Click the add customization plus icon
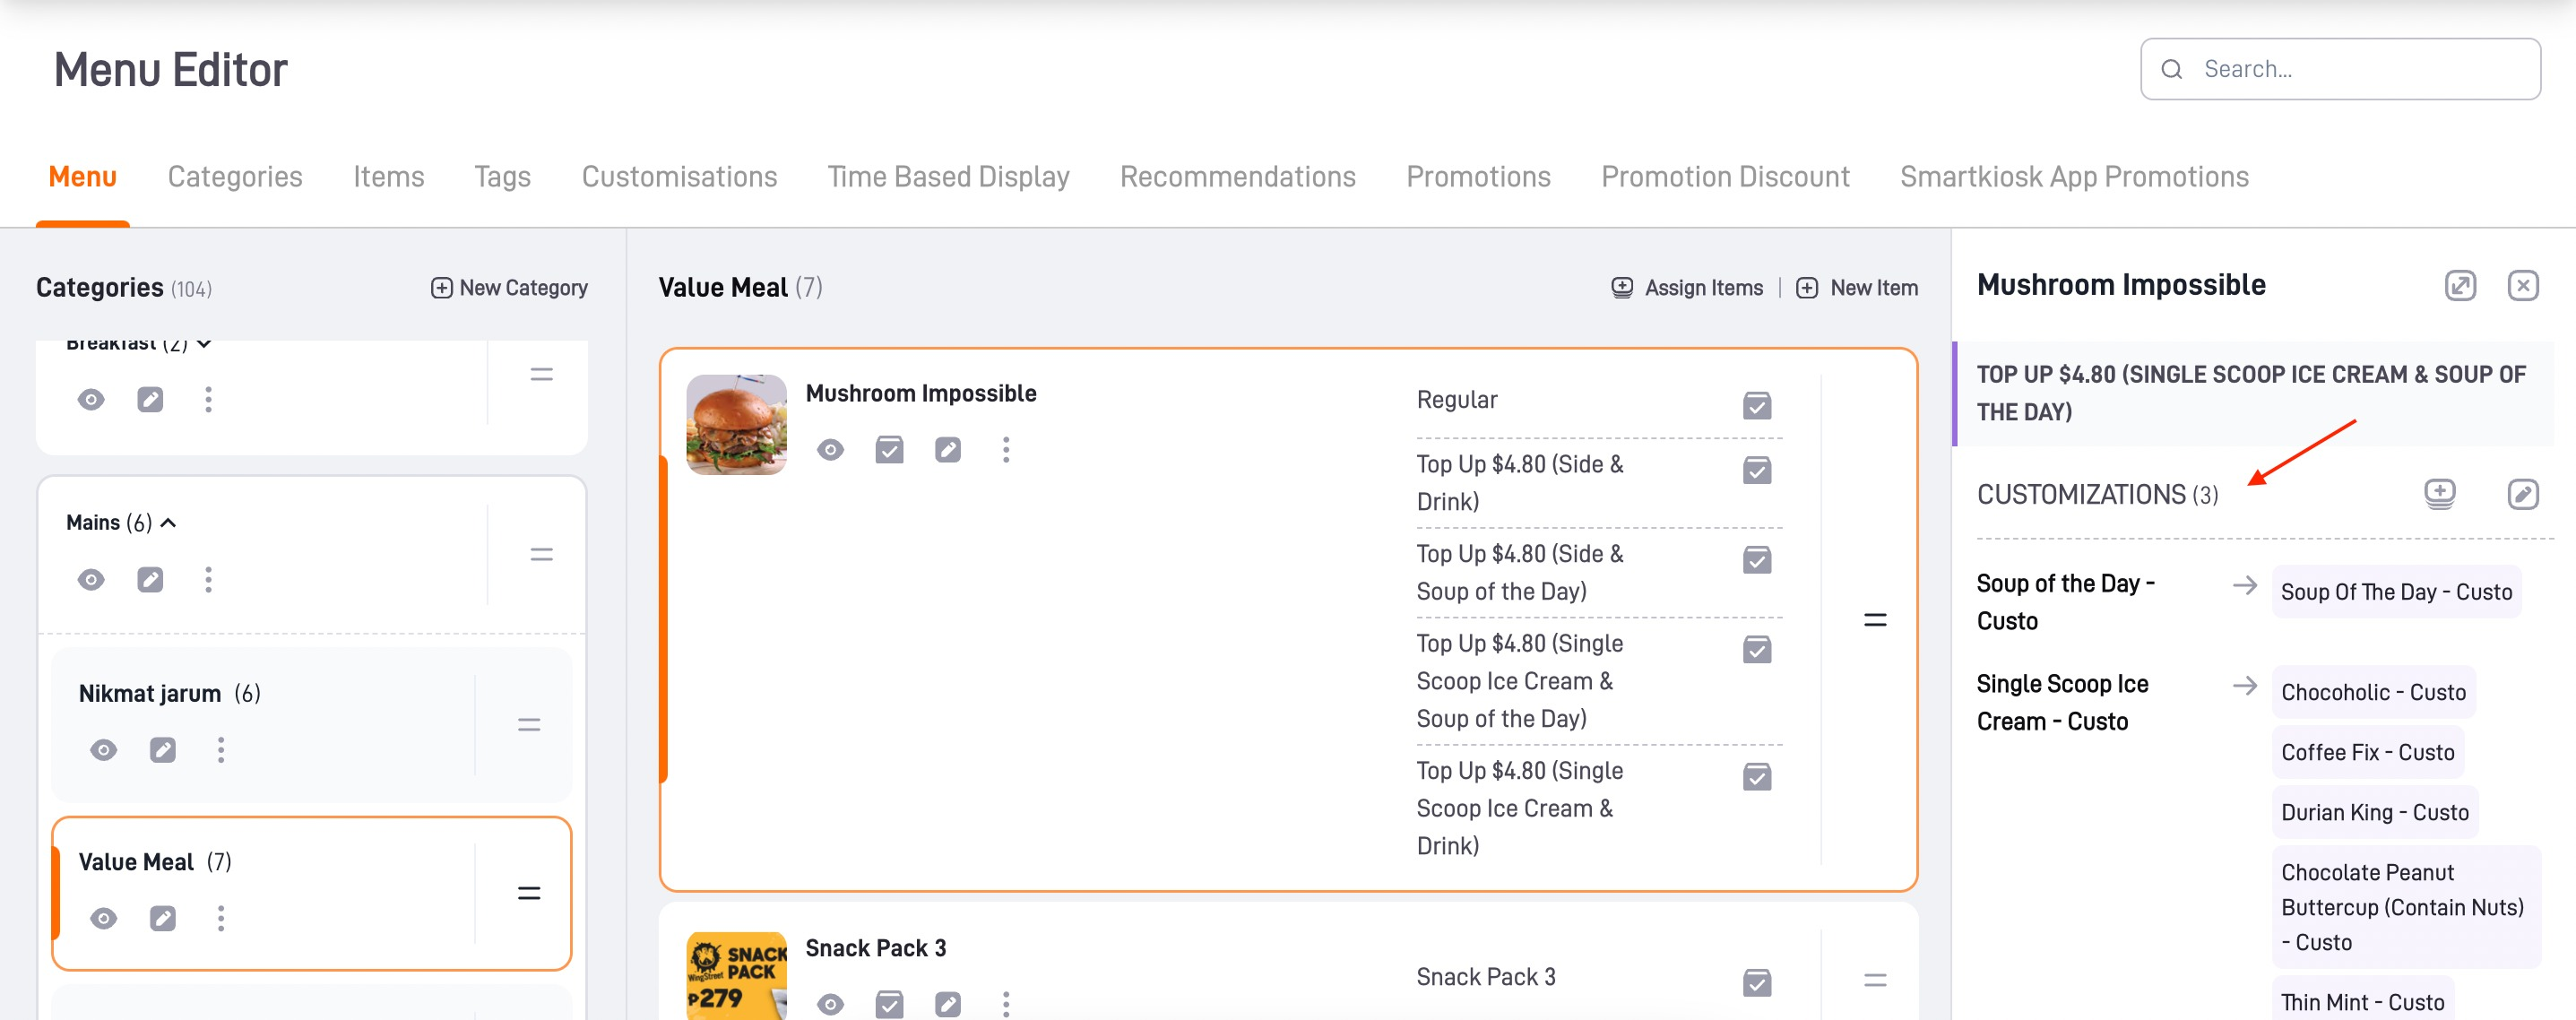Viewport: 2576px width, 1020px height. click(x=2439, y=493)
